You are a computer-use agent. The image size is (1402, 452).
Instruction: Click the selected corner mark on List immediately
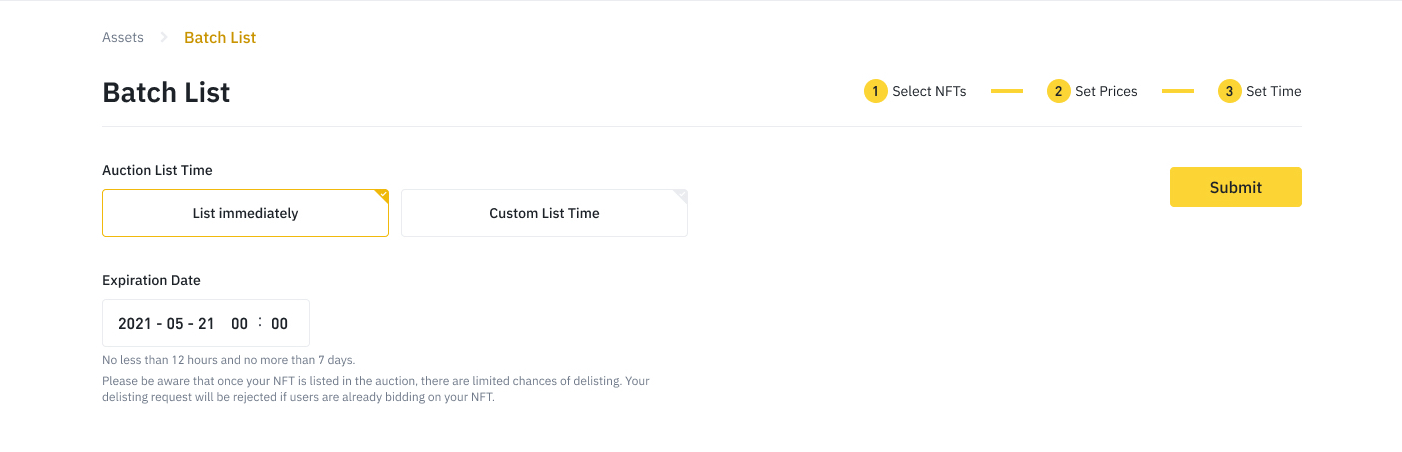pos(382,196)
